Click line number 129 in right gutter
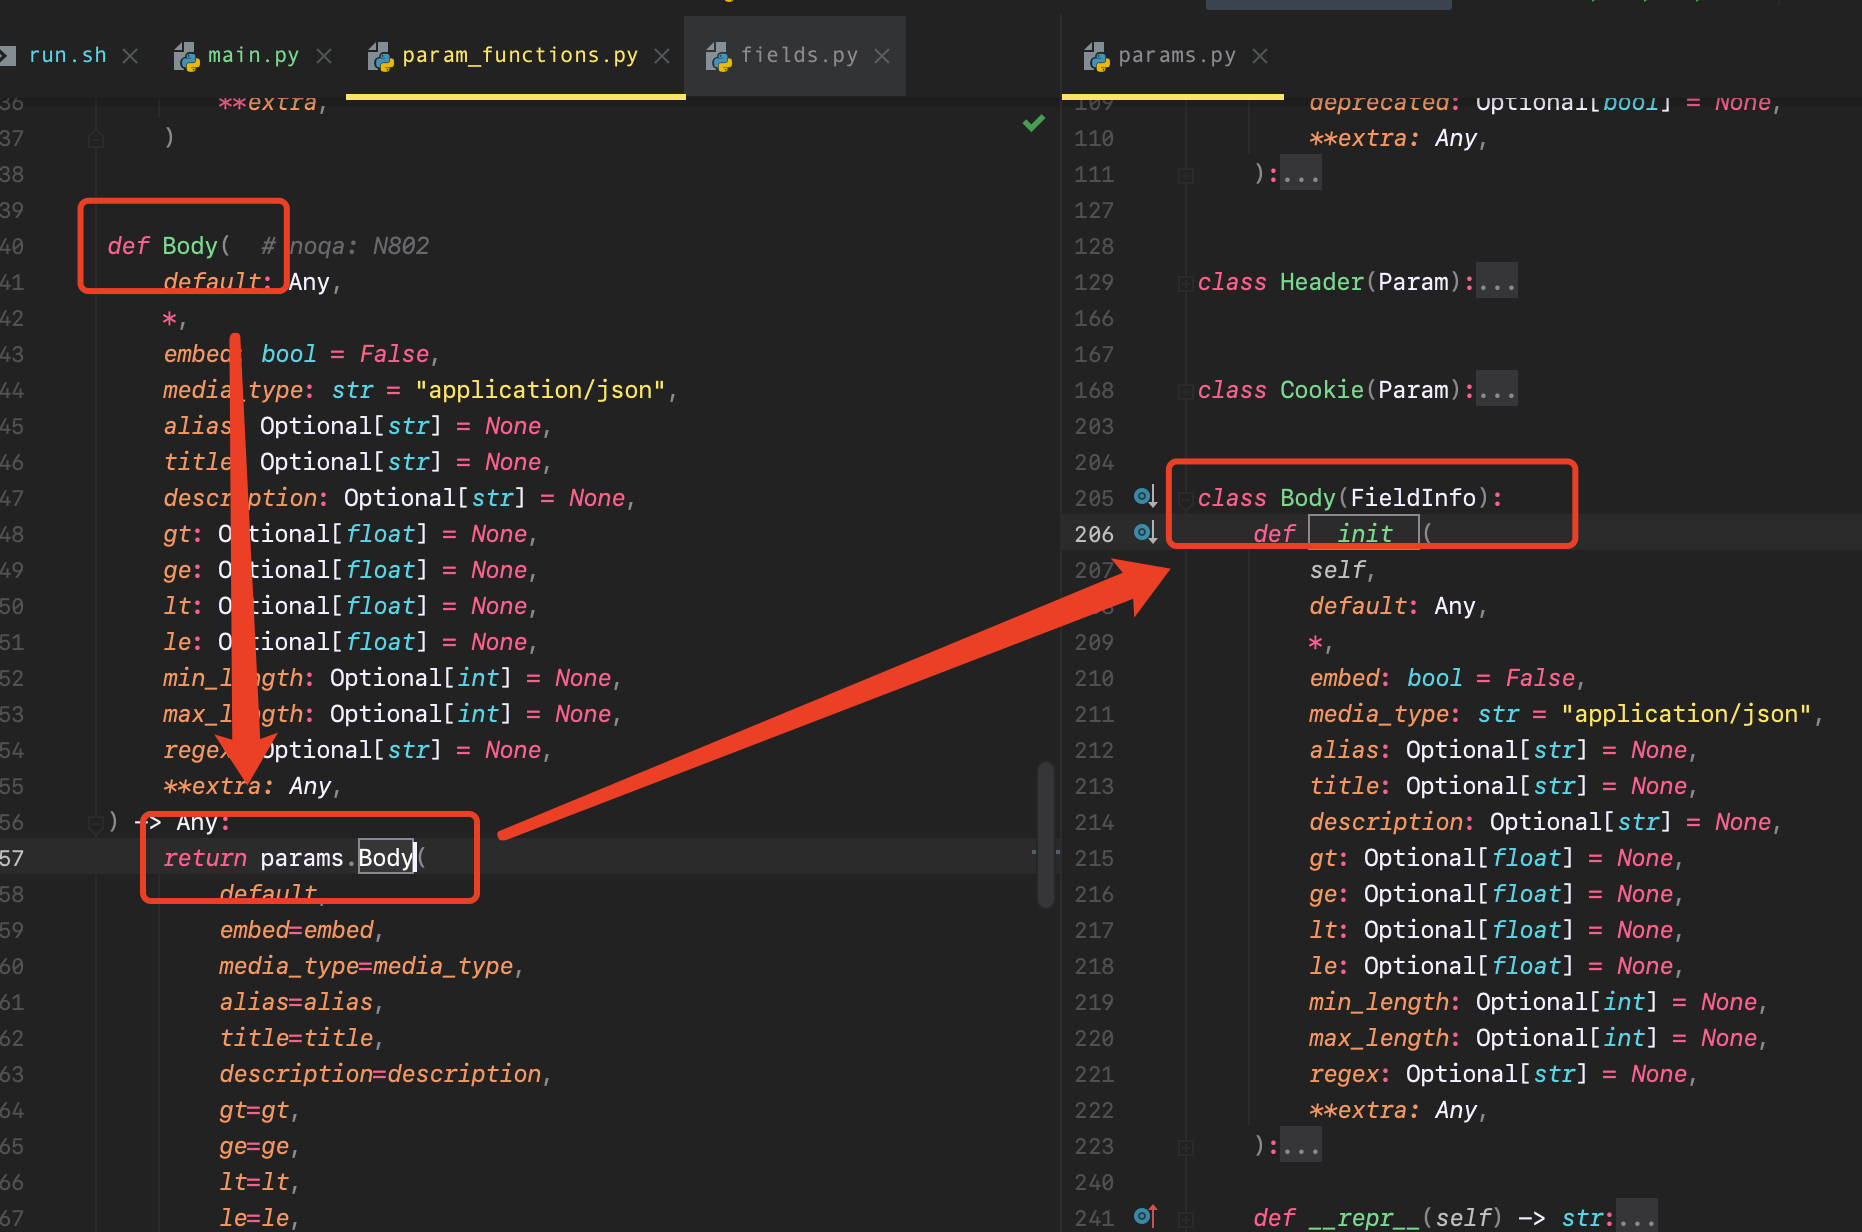 (x=1094, y=282)
